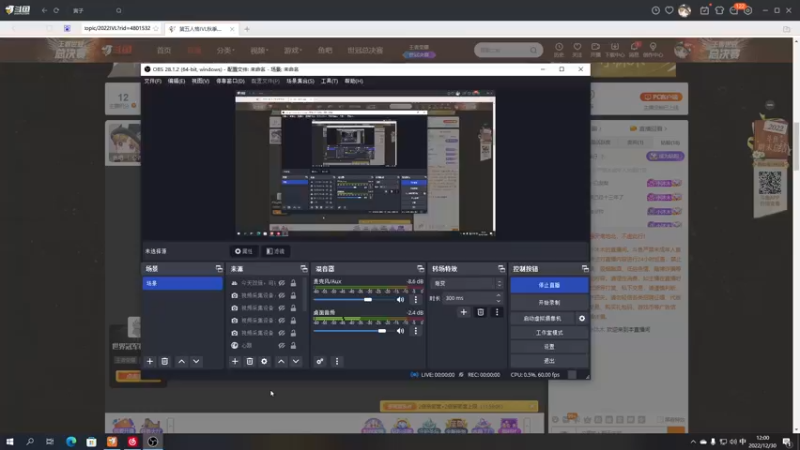
Task: Float the 转场特效 dock panel
Action: 501,268
